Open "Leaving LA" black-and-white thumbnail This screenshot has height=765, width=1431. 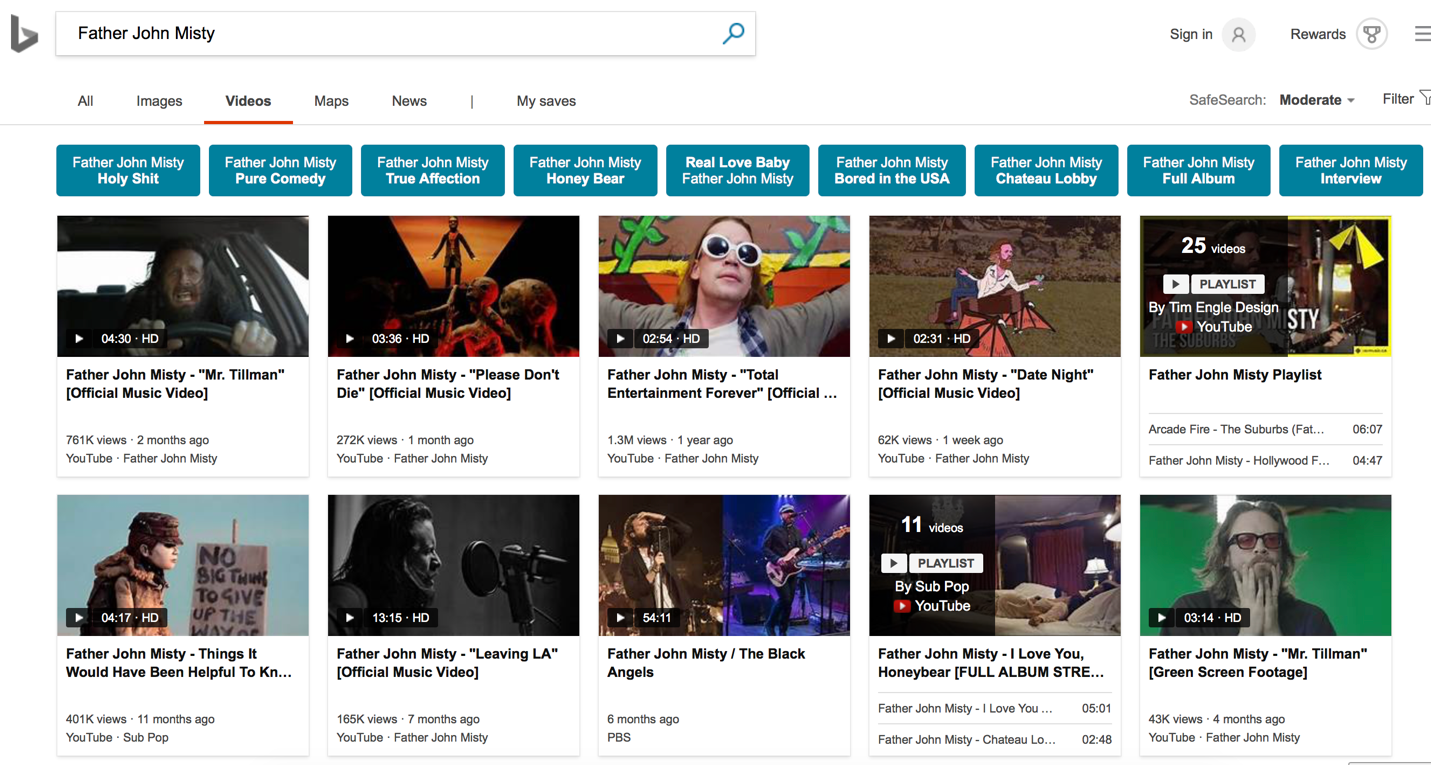453,565
